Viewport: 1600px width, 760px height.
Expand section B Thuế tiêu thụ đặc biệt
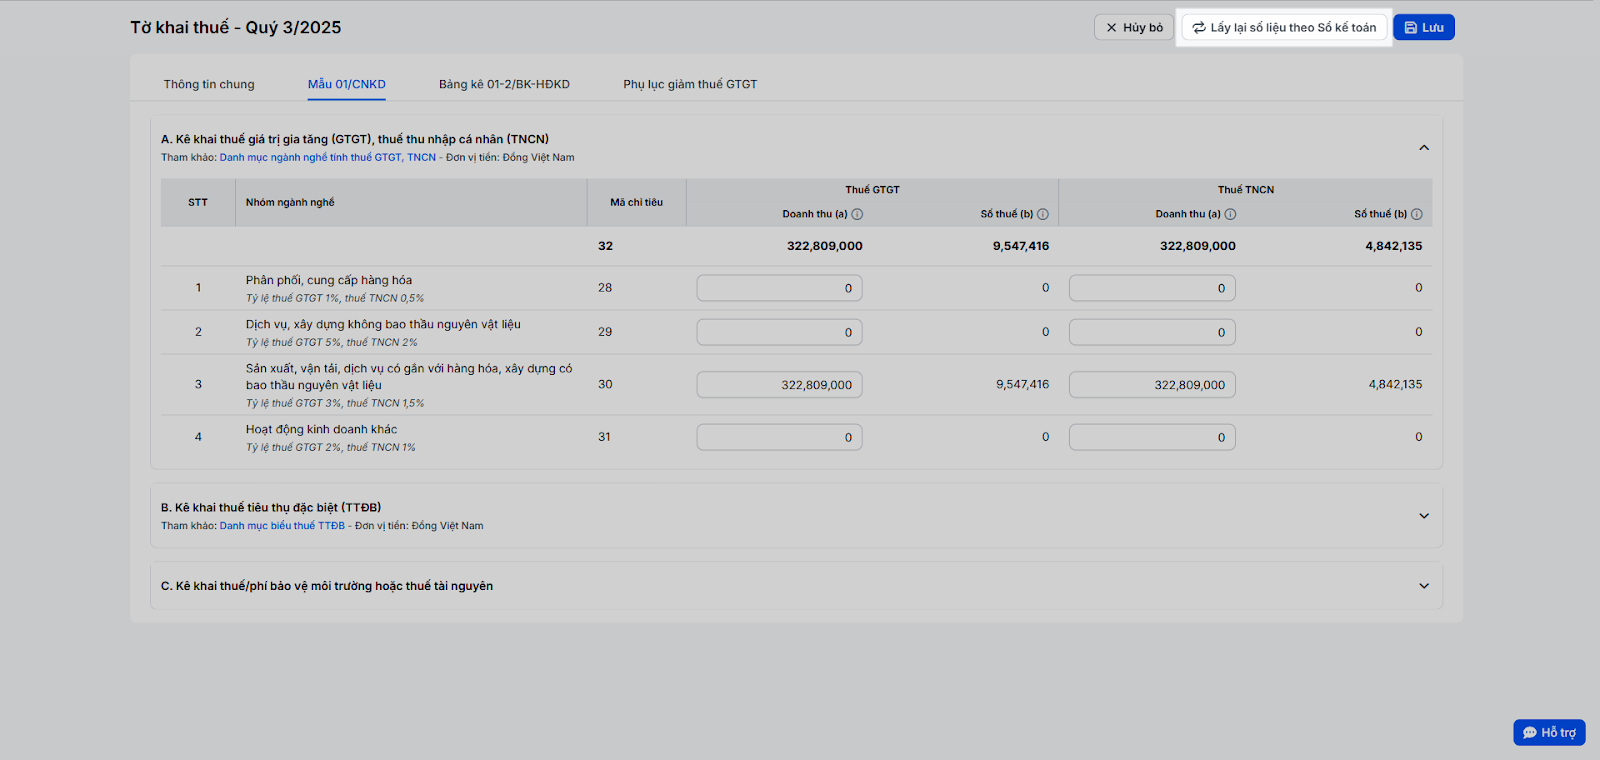(1424, 516)
